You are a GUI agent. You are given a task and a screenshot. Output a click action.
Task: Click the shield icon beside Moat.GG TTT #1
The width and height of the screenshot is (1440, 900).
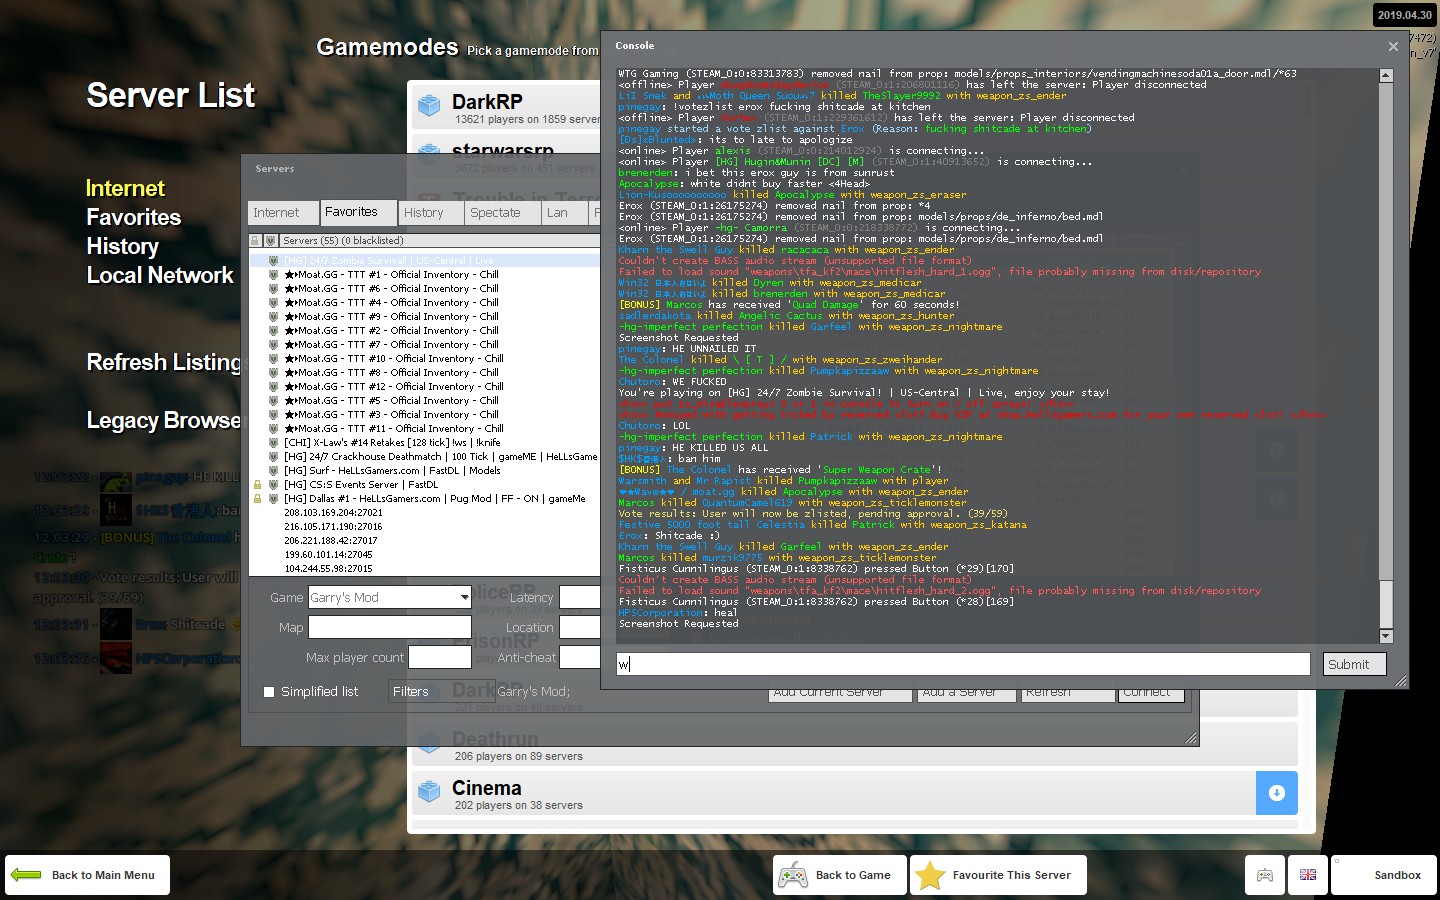coord(273,275)
